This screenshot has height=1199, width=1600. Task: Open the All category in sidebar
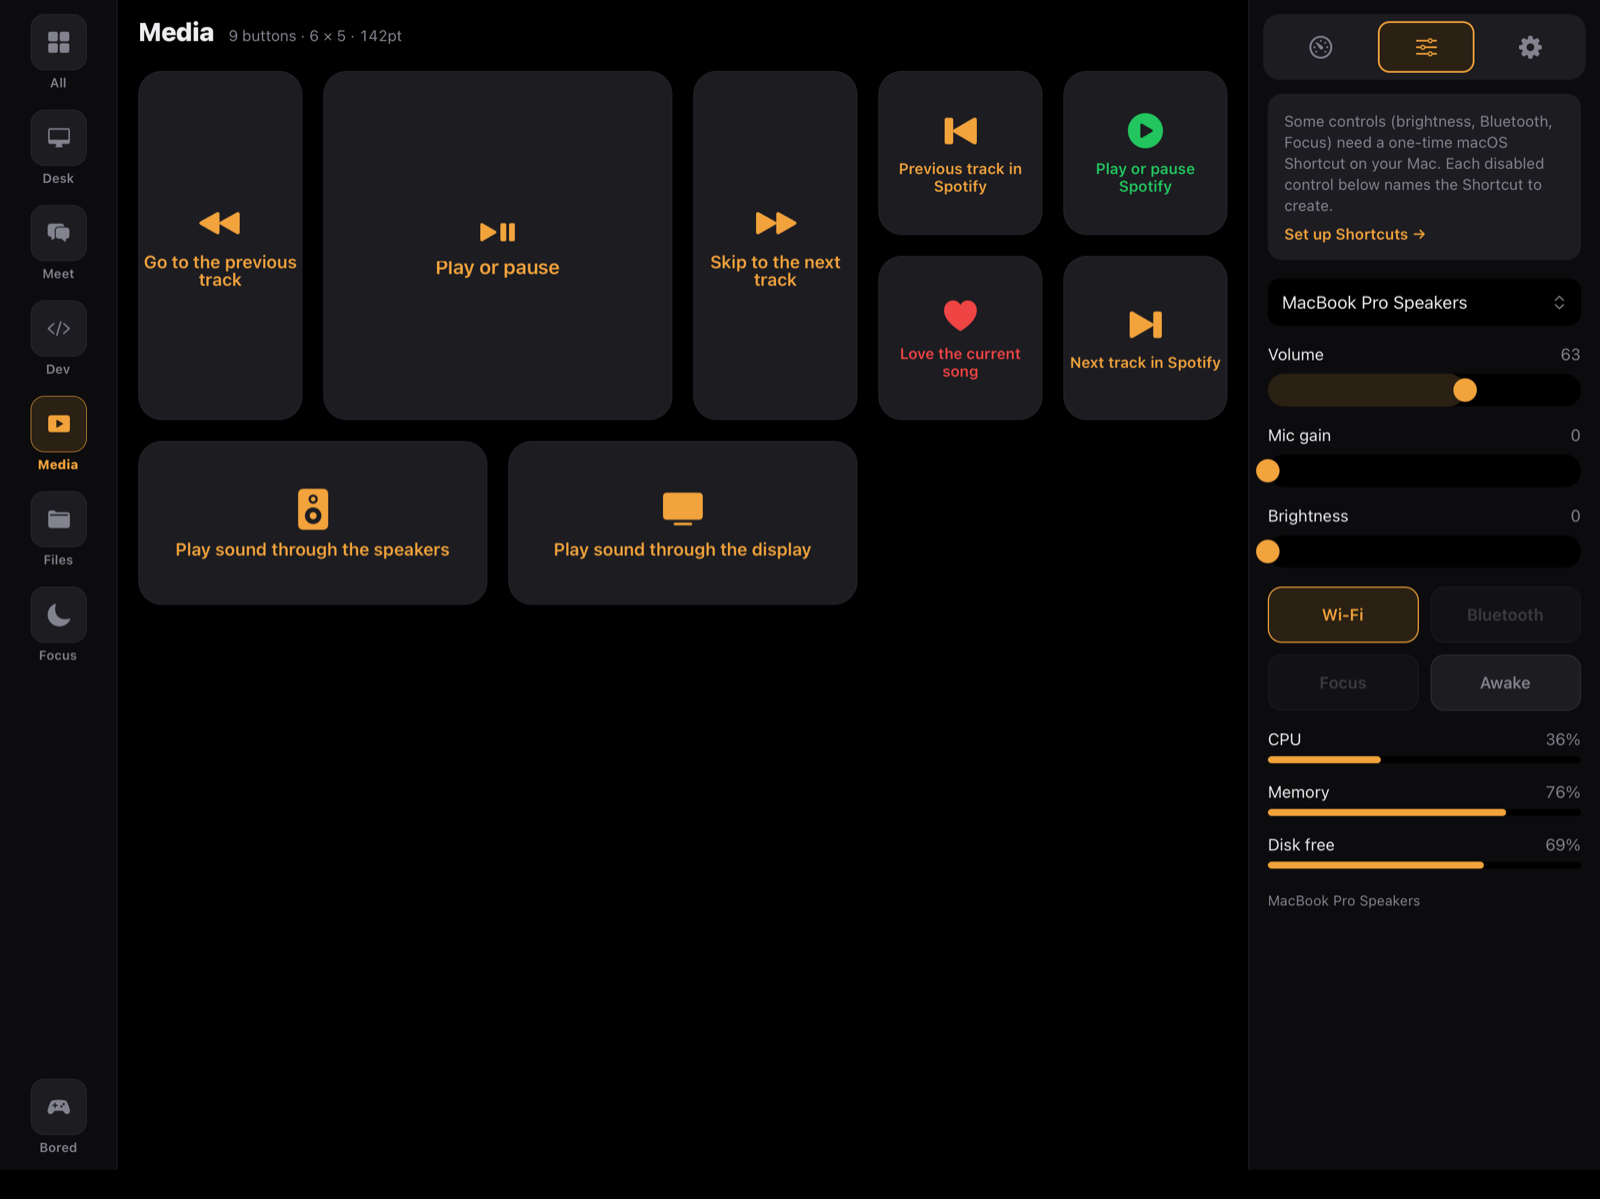pos(58,43)
